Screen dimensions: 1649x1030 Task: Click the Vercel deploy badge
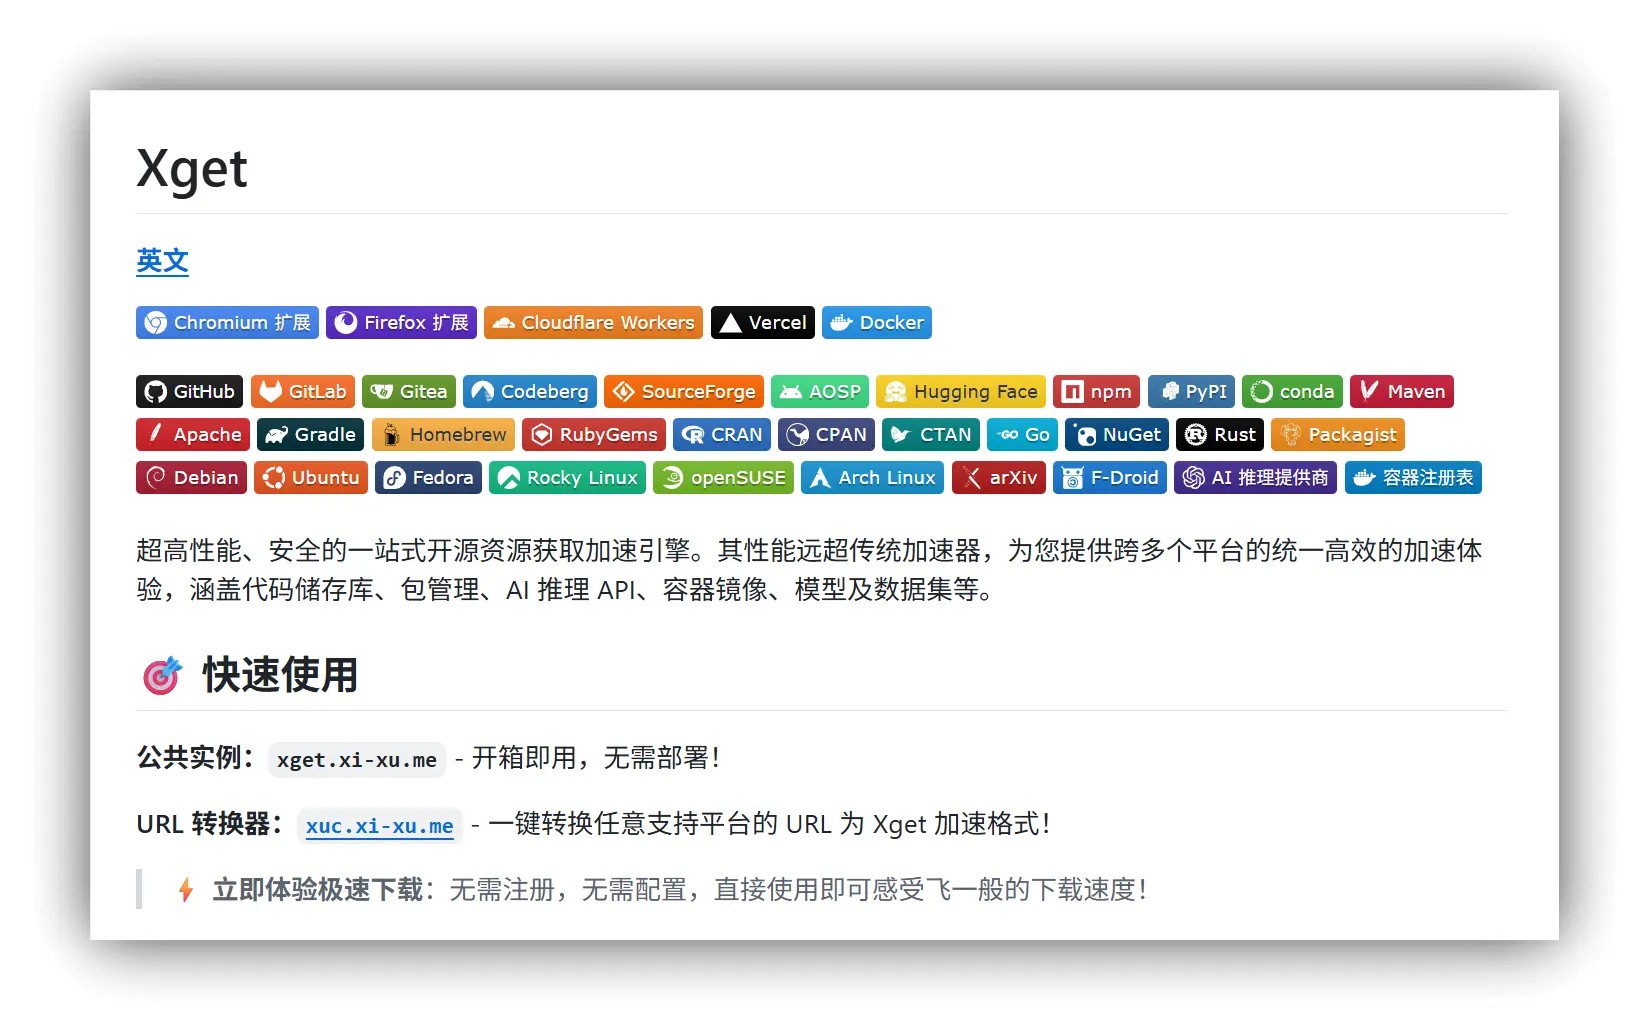[x=763, y=323]
